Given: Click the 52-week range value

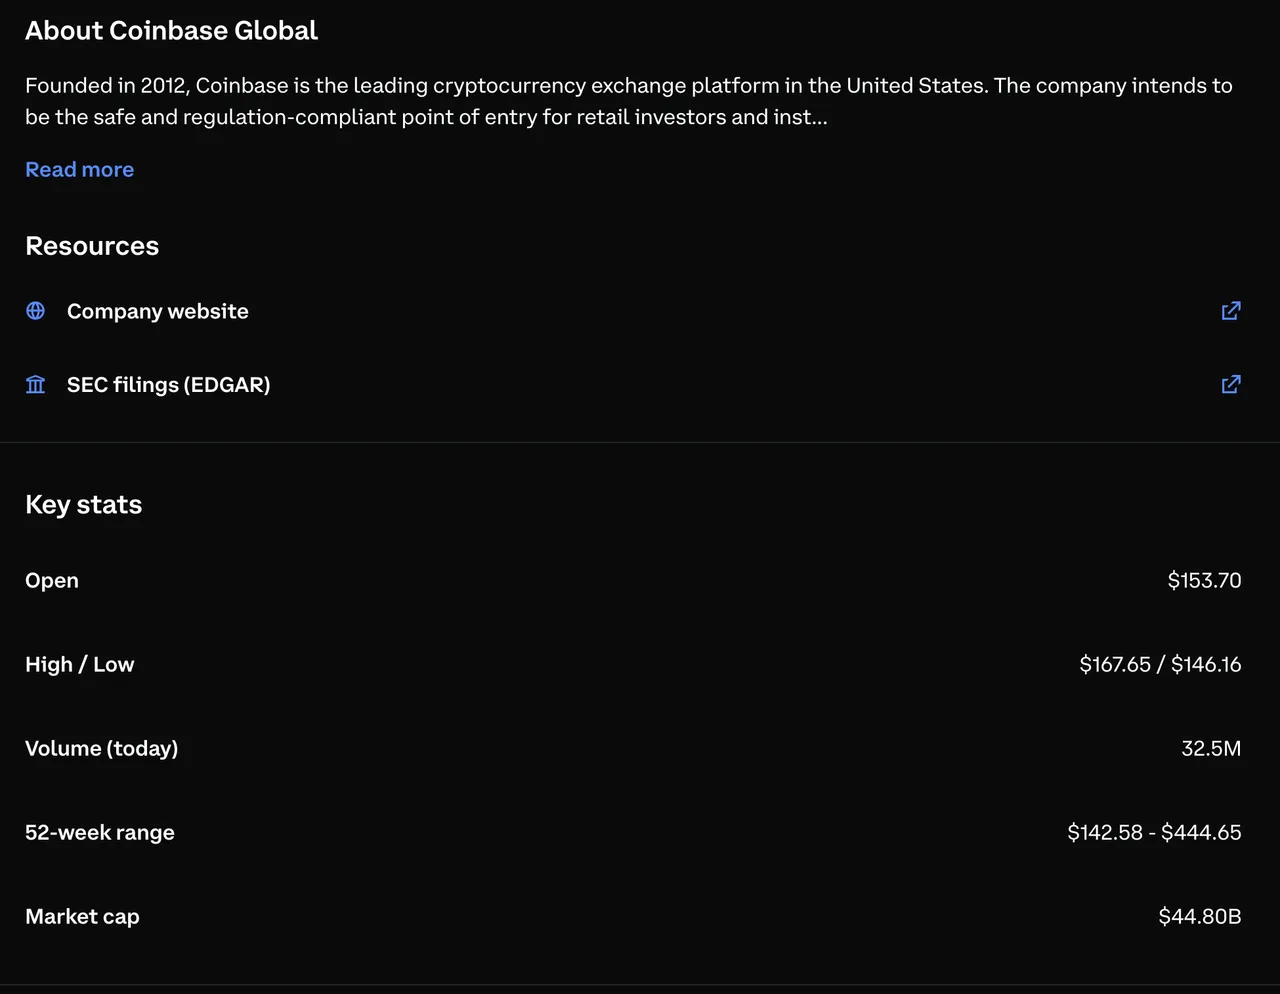Looking at the screenshot, I should coord(1154,832).
